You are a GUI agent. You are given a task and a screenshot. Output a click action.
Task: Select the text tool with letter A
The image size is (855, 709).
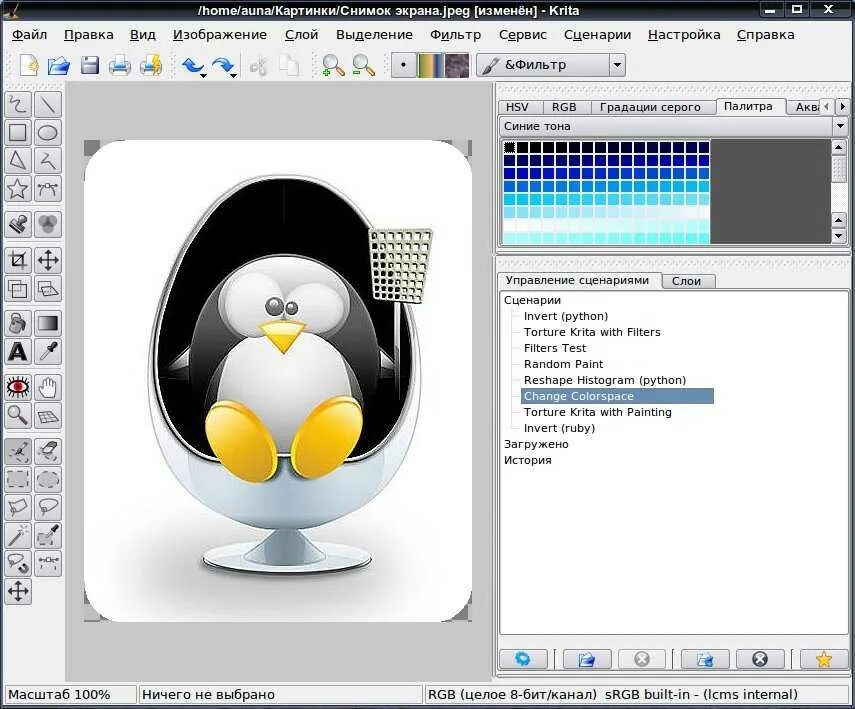tap(18, 352)
